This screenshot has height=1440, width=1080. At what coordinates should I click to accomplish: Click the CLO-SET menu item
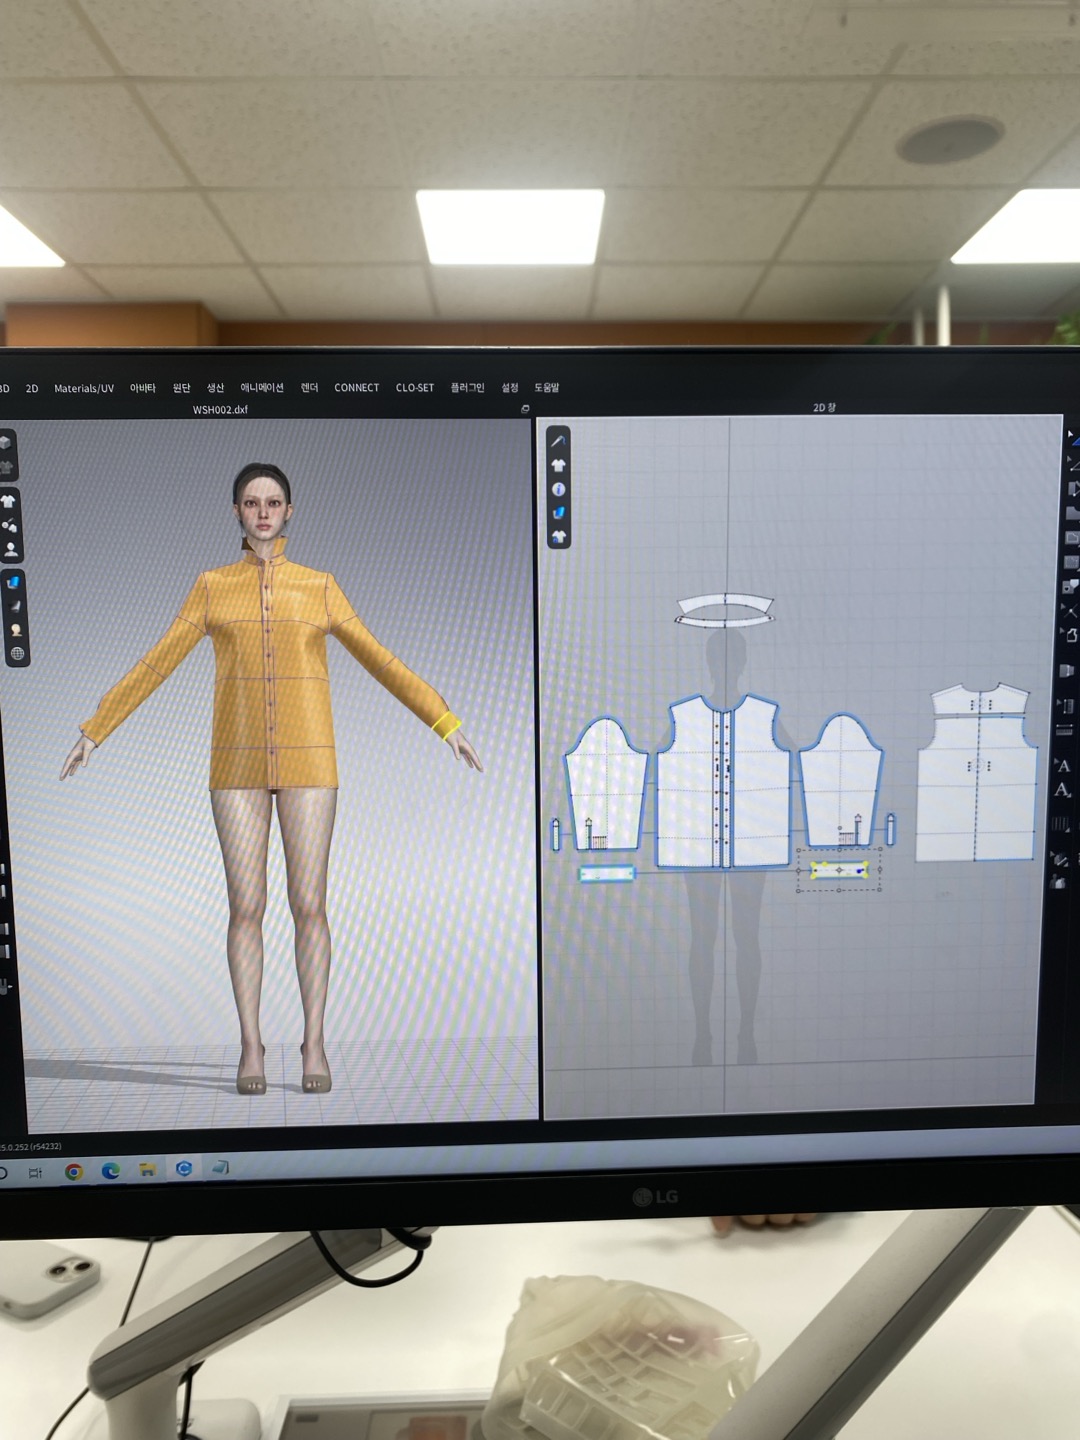[x=415, y=388]
